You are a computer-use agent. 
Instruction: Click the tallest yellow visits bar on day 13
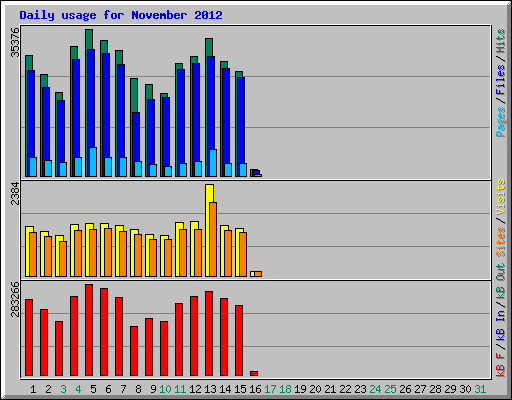(x=208, y=230)
